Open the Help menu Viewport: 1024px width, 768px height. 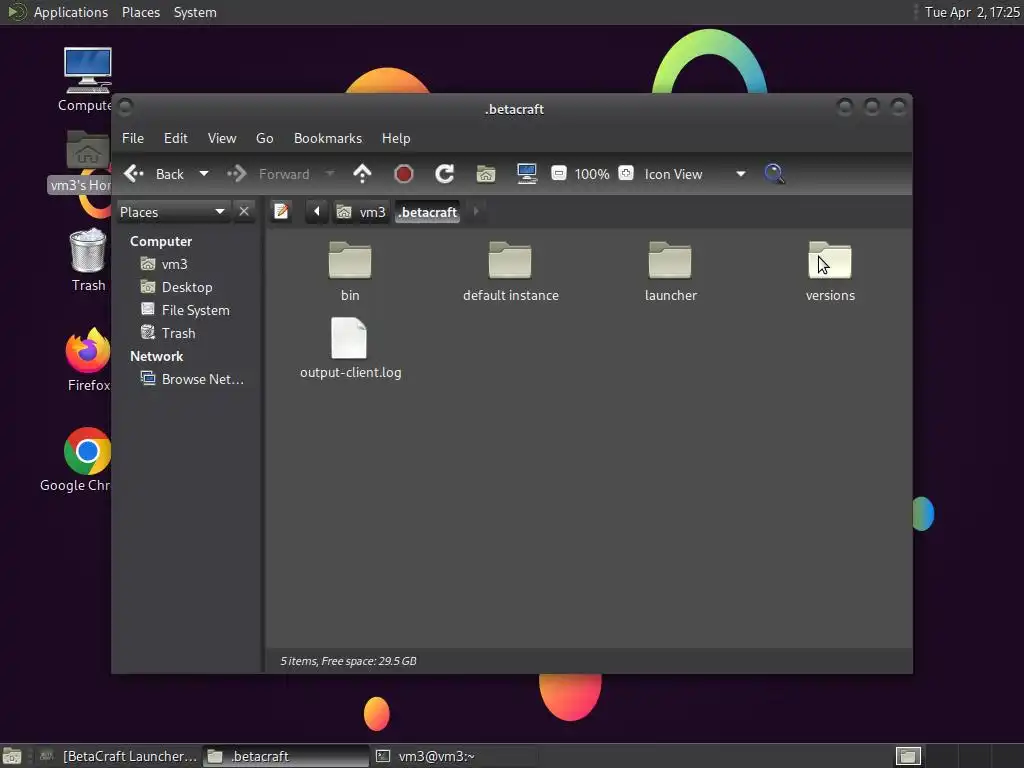[x=396, y=138]
